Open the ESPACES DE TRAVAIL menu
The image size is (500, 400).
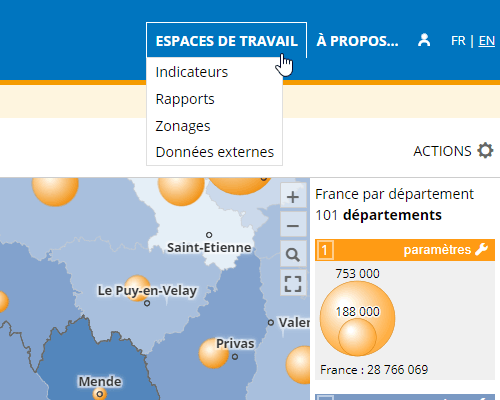[226, 41]
